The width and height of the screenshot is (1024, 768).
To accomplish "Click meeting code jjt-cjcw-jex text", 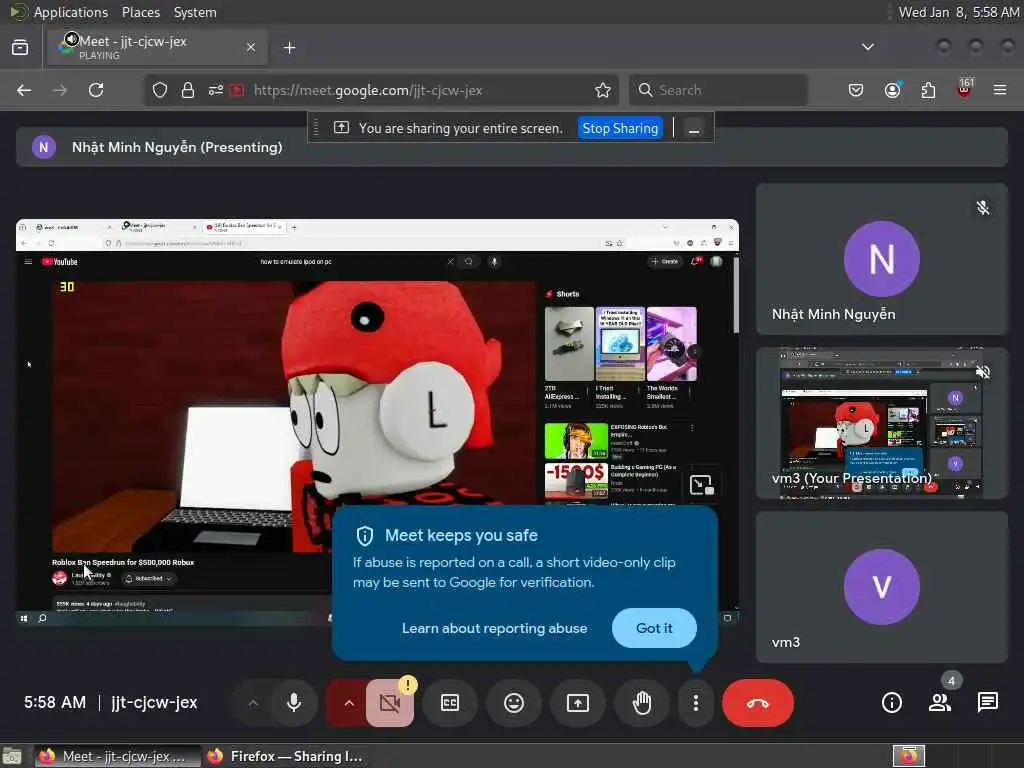I will point(154,703).
